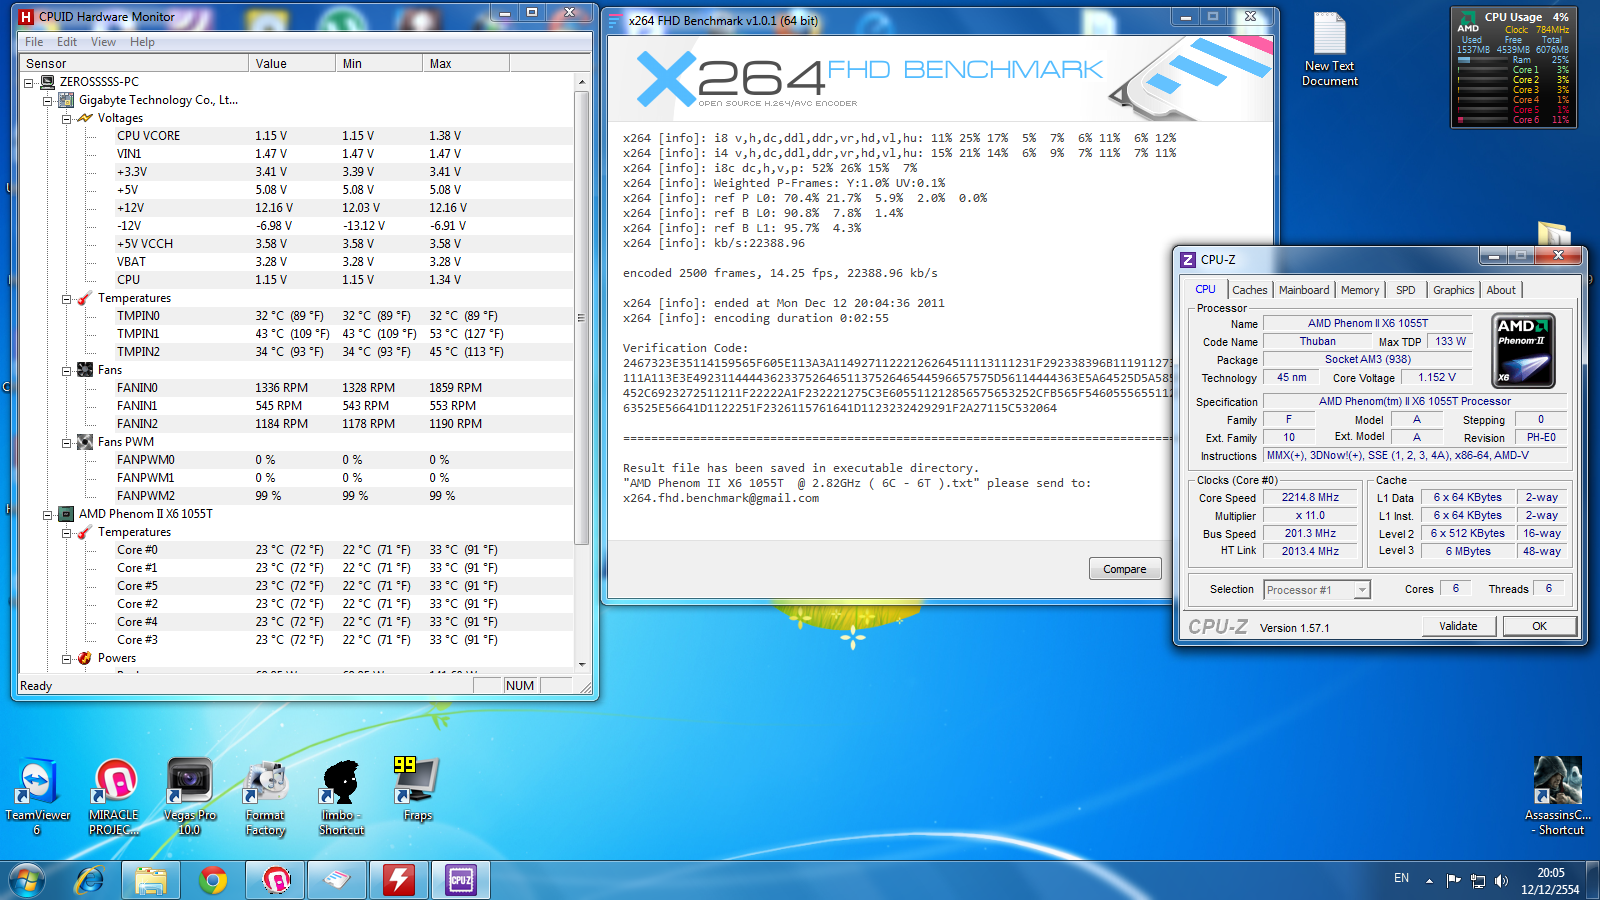The width and height of the screenshot is (1600, 900).
Task: Click the fan icon beside Fans PWM
Action: (x=85, y=442)
